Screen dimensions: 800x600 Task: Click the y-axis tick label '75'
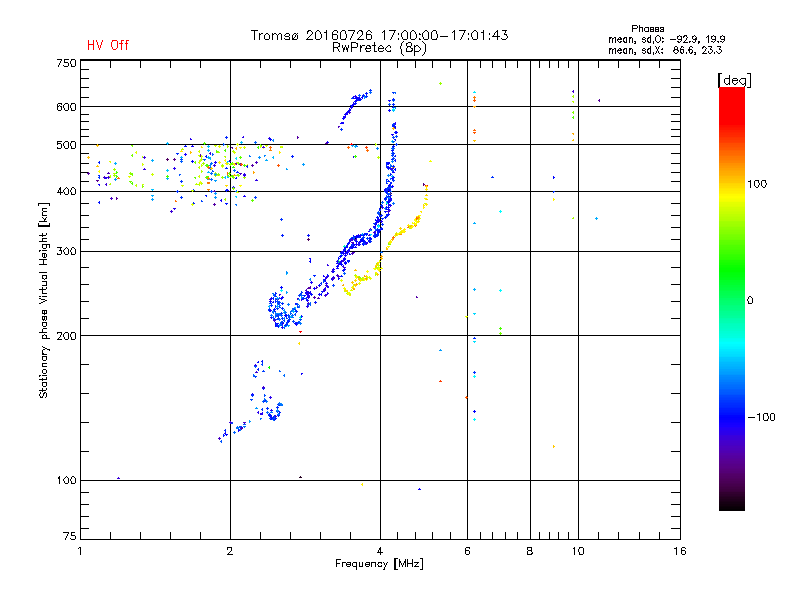pyautogui.click(x=70, y=536)
